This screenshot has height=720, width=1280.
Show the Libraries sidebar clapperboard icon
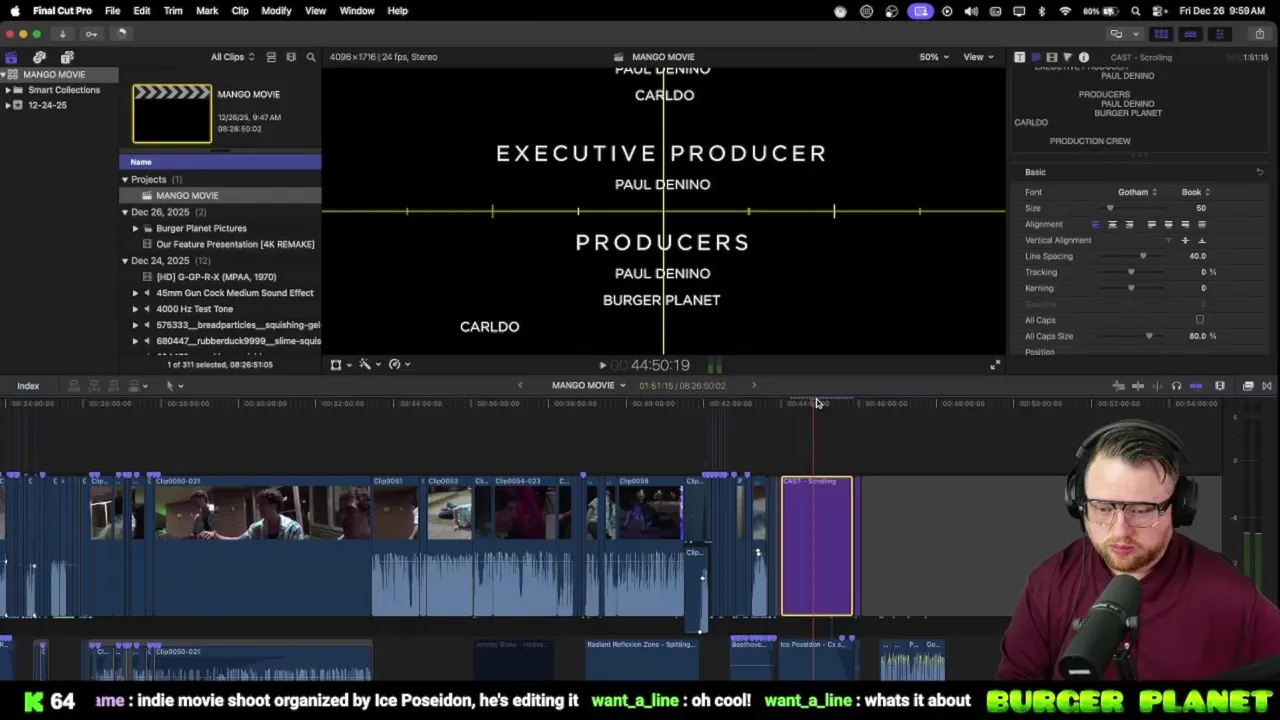[x=11, y=57]
